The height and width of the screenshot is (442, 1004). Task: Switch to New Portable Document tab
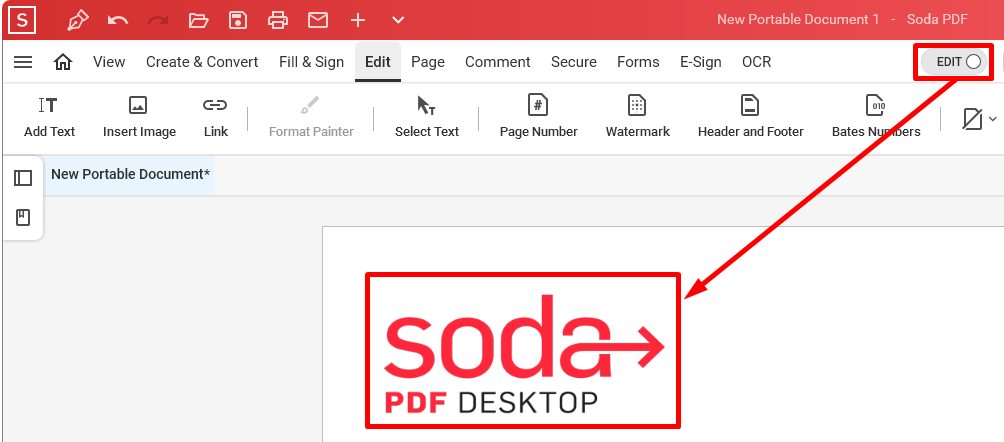tap(131, 174)
